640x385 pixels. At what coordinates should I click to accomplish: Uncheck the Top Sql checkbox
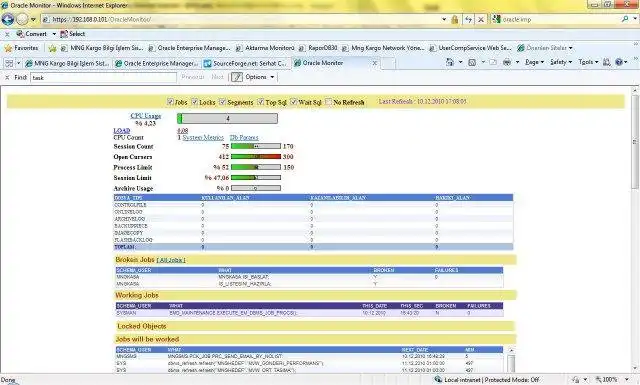point(260,102)
